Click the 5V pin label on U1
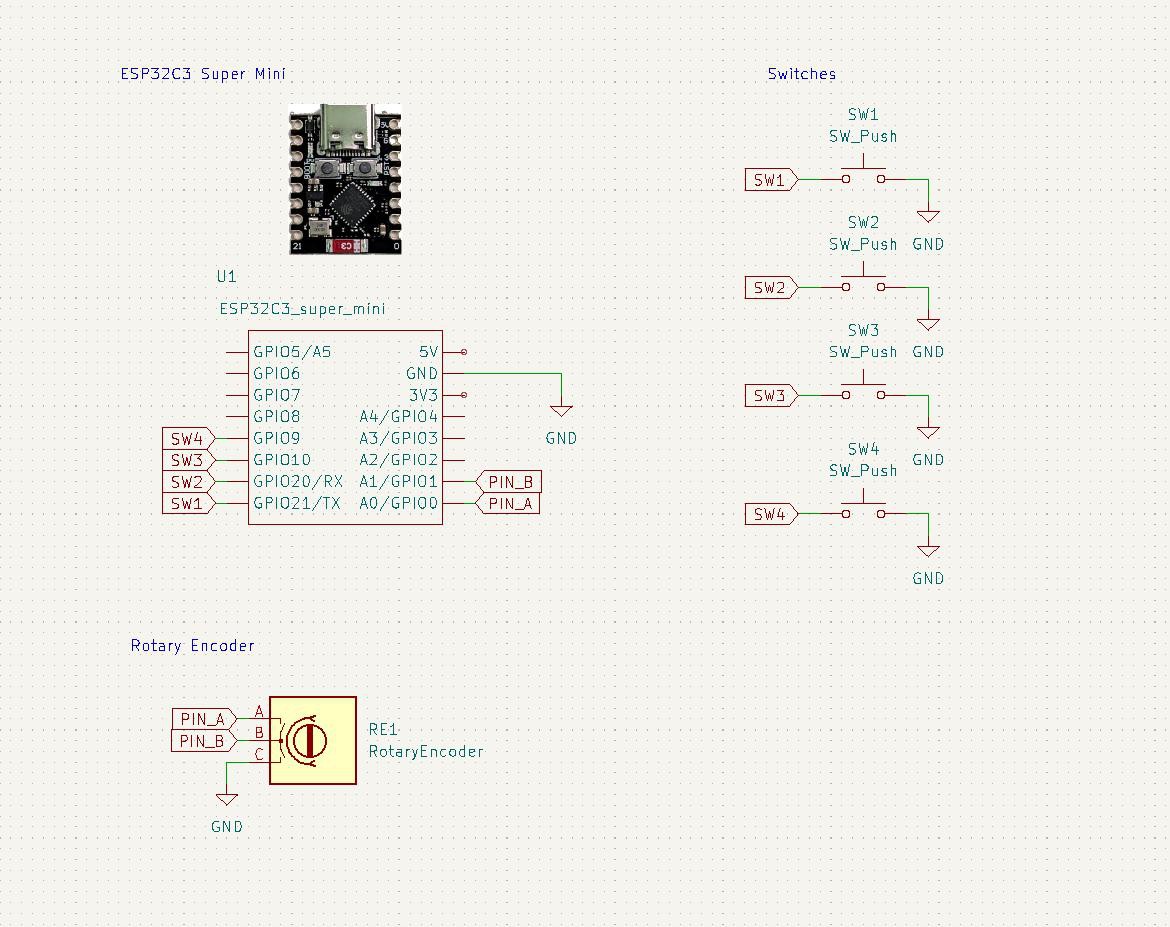 click(x=428, y=352)
